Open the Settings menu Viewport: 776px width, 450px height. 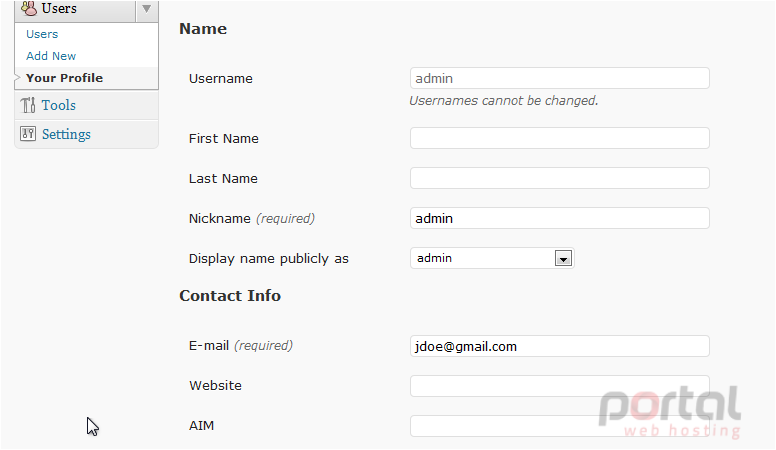click(x=66, y=134)
